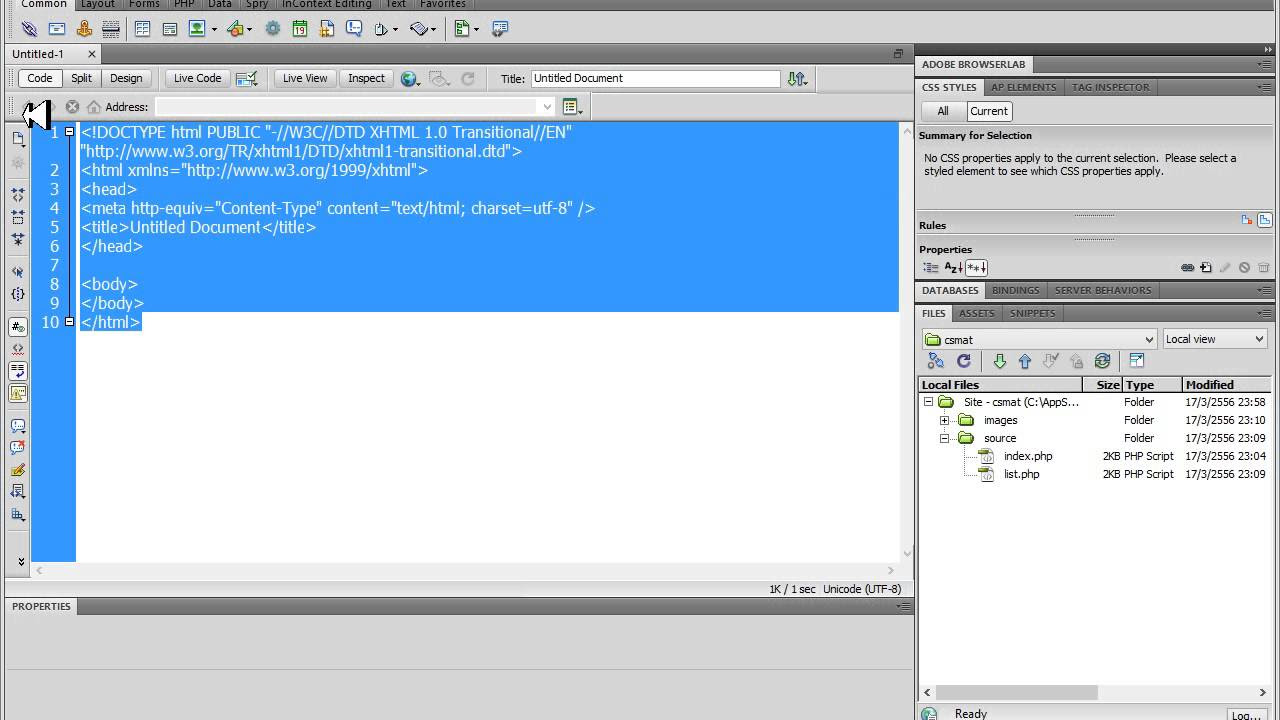Insert a Comment icon

354,29
